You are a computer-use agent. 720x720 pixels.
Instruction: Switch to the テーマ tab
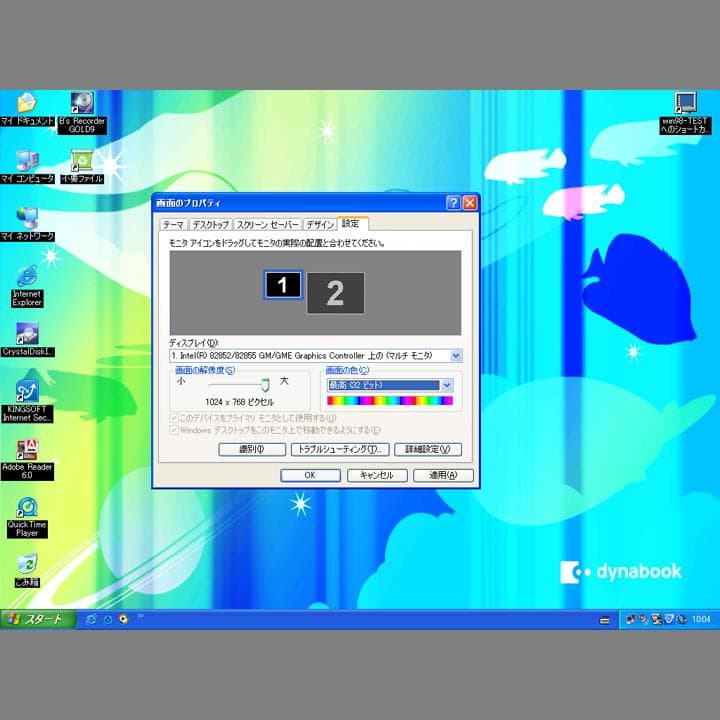[x=174, y=225]
